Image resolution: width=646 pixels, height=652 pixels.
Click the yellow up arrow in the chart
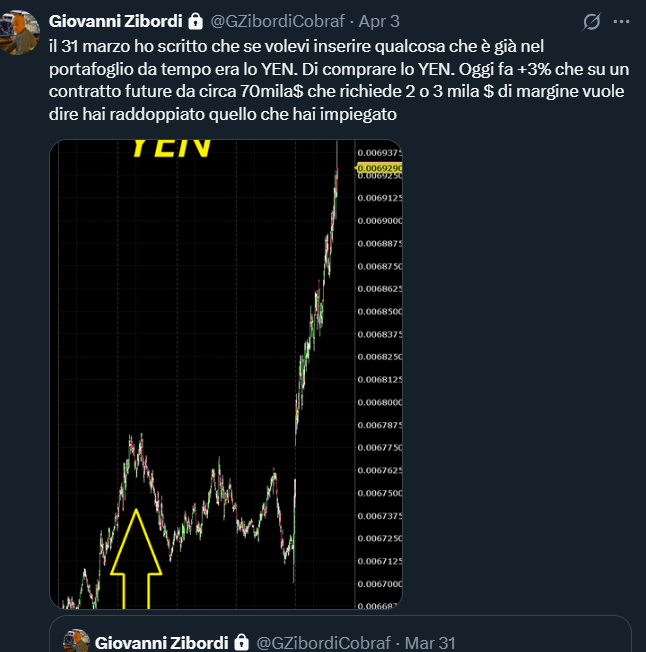point(136,558)
